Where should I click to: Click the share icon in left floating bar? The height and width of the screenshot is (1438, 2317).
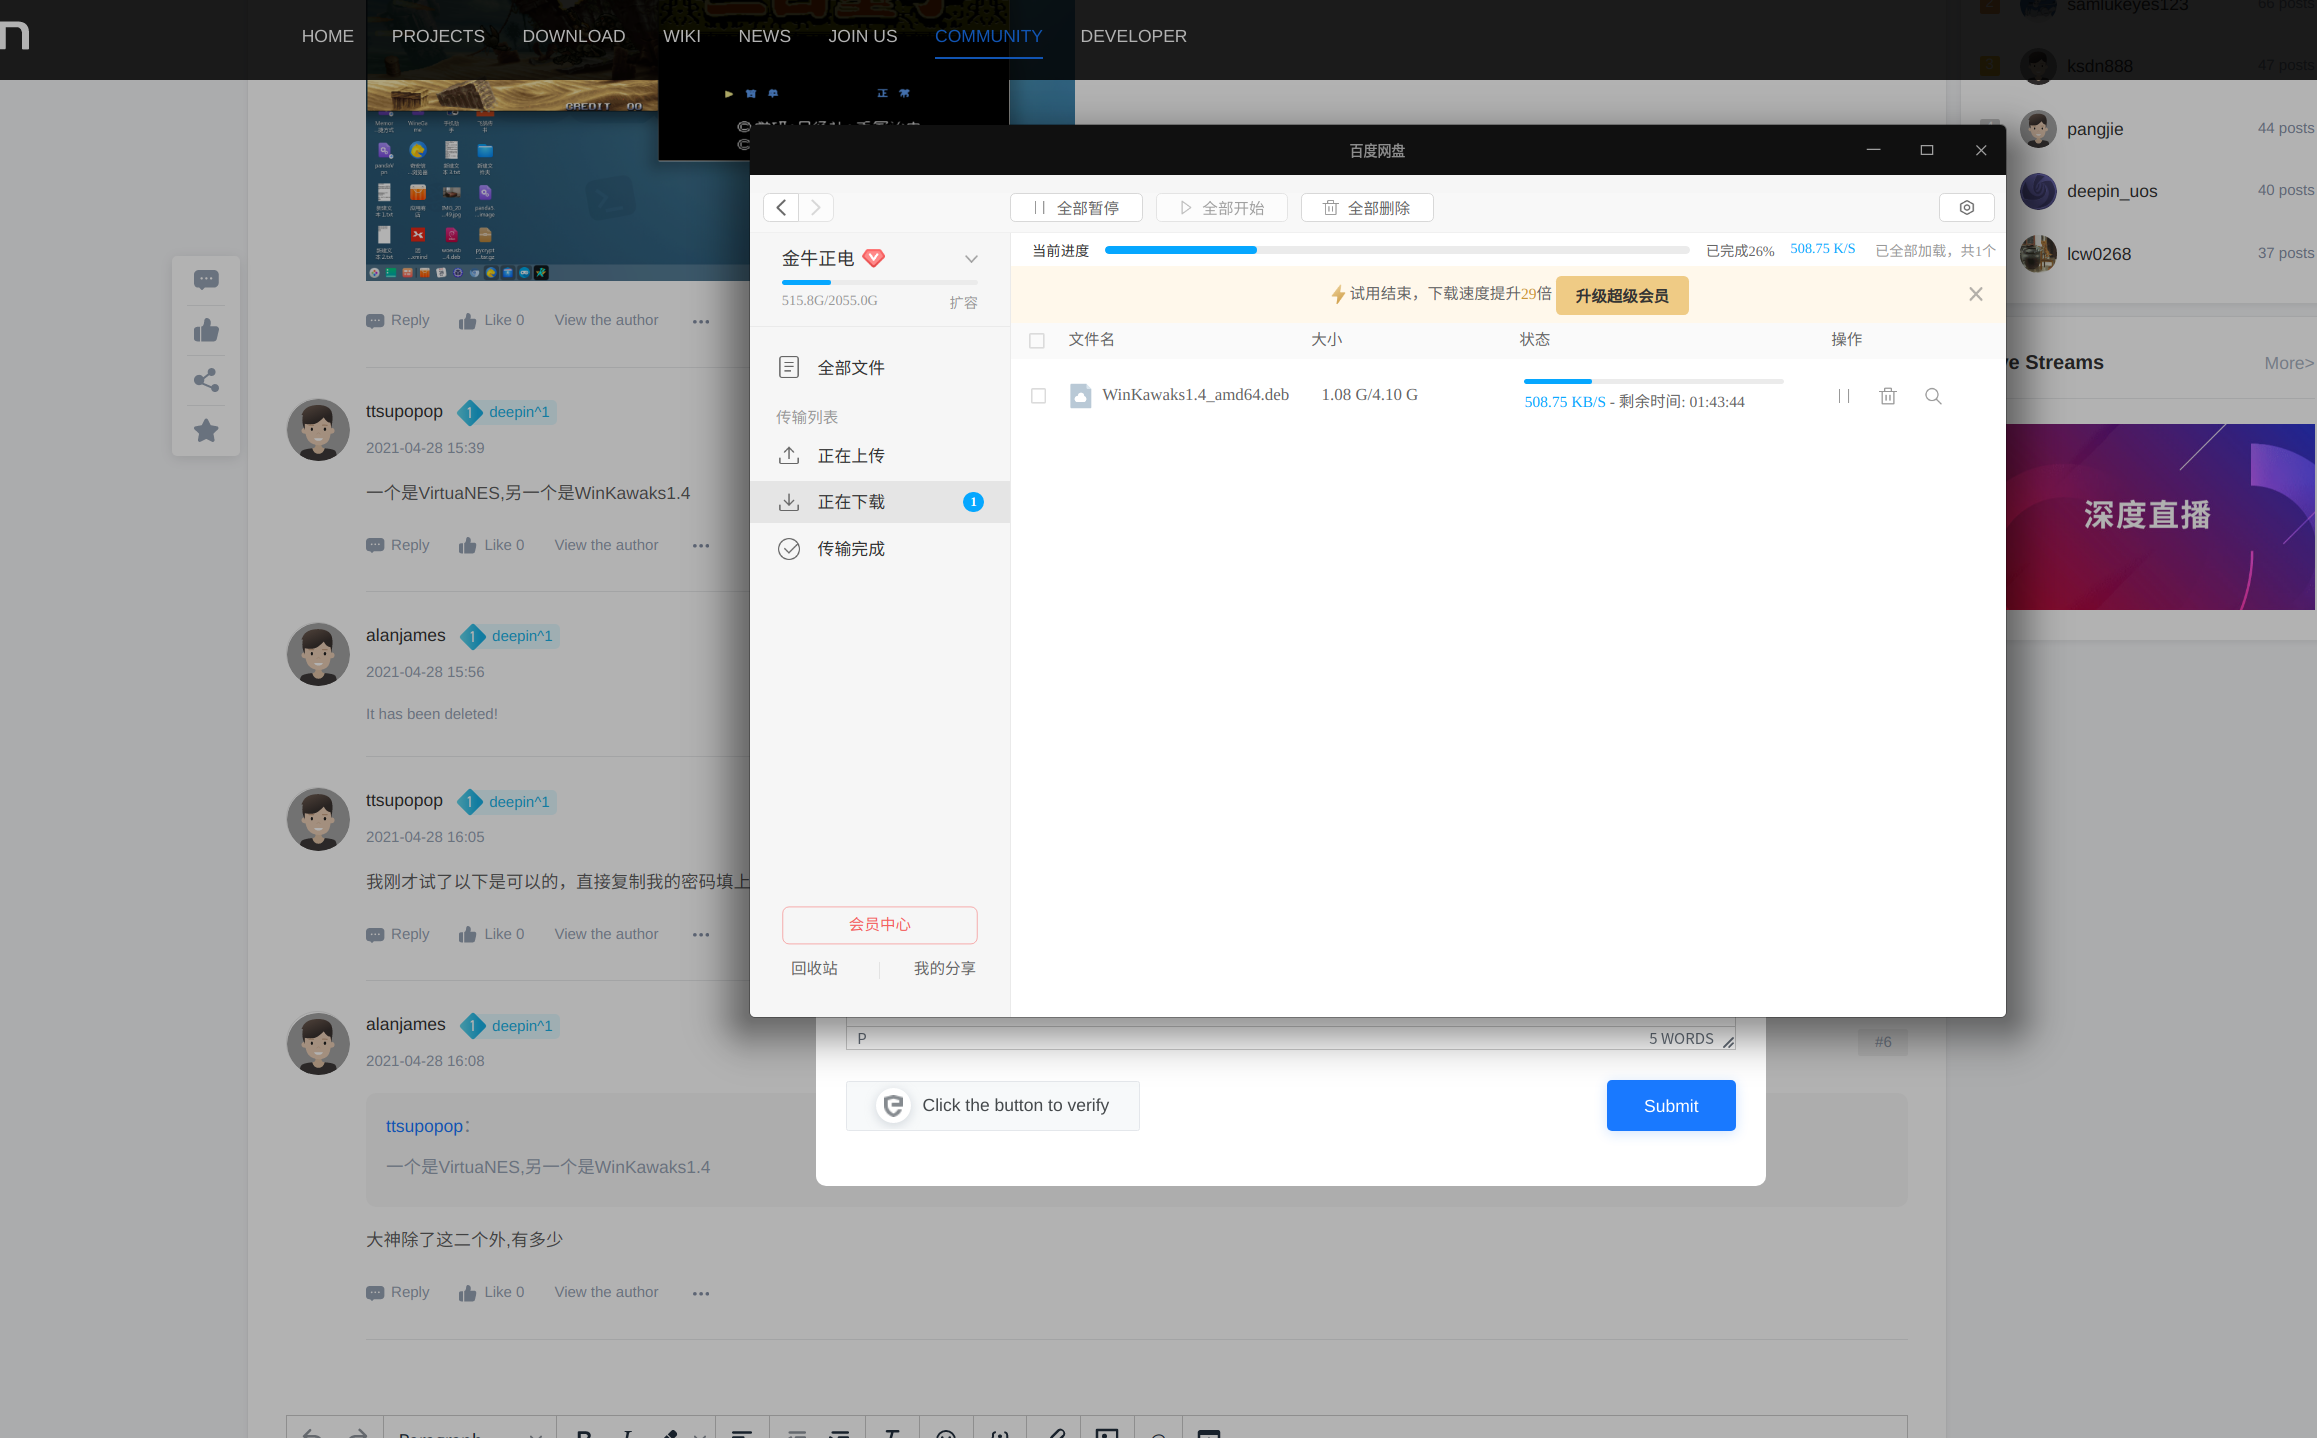pyautogui.click(x=206, y=380)
